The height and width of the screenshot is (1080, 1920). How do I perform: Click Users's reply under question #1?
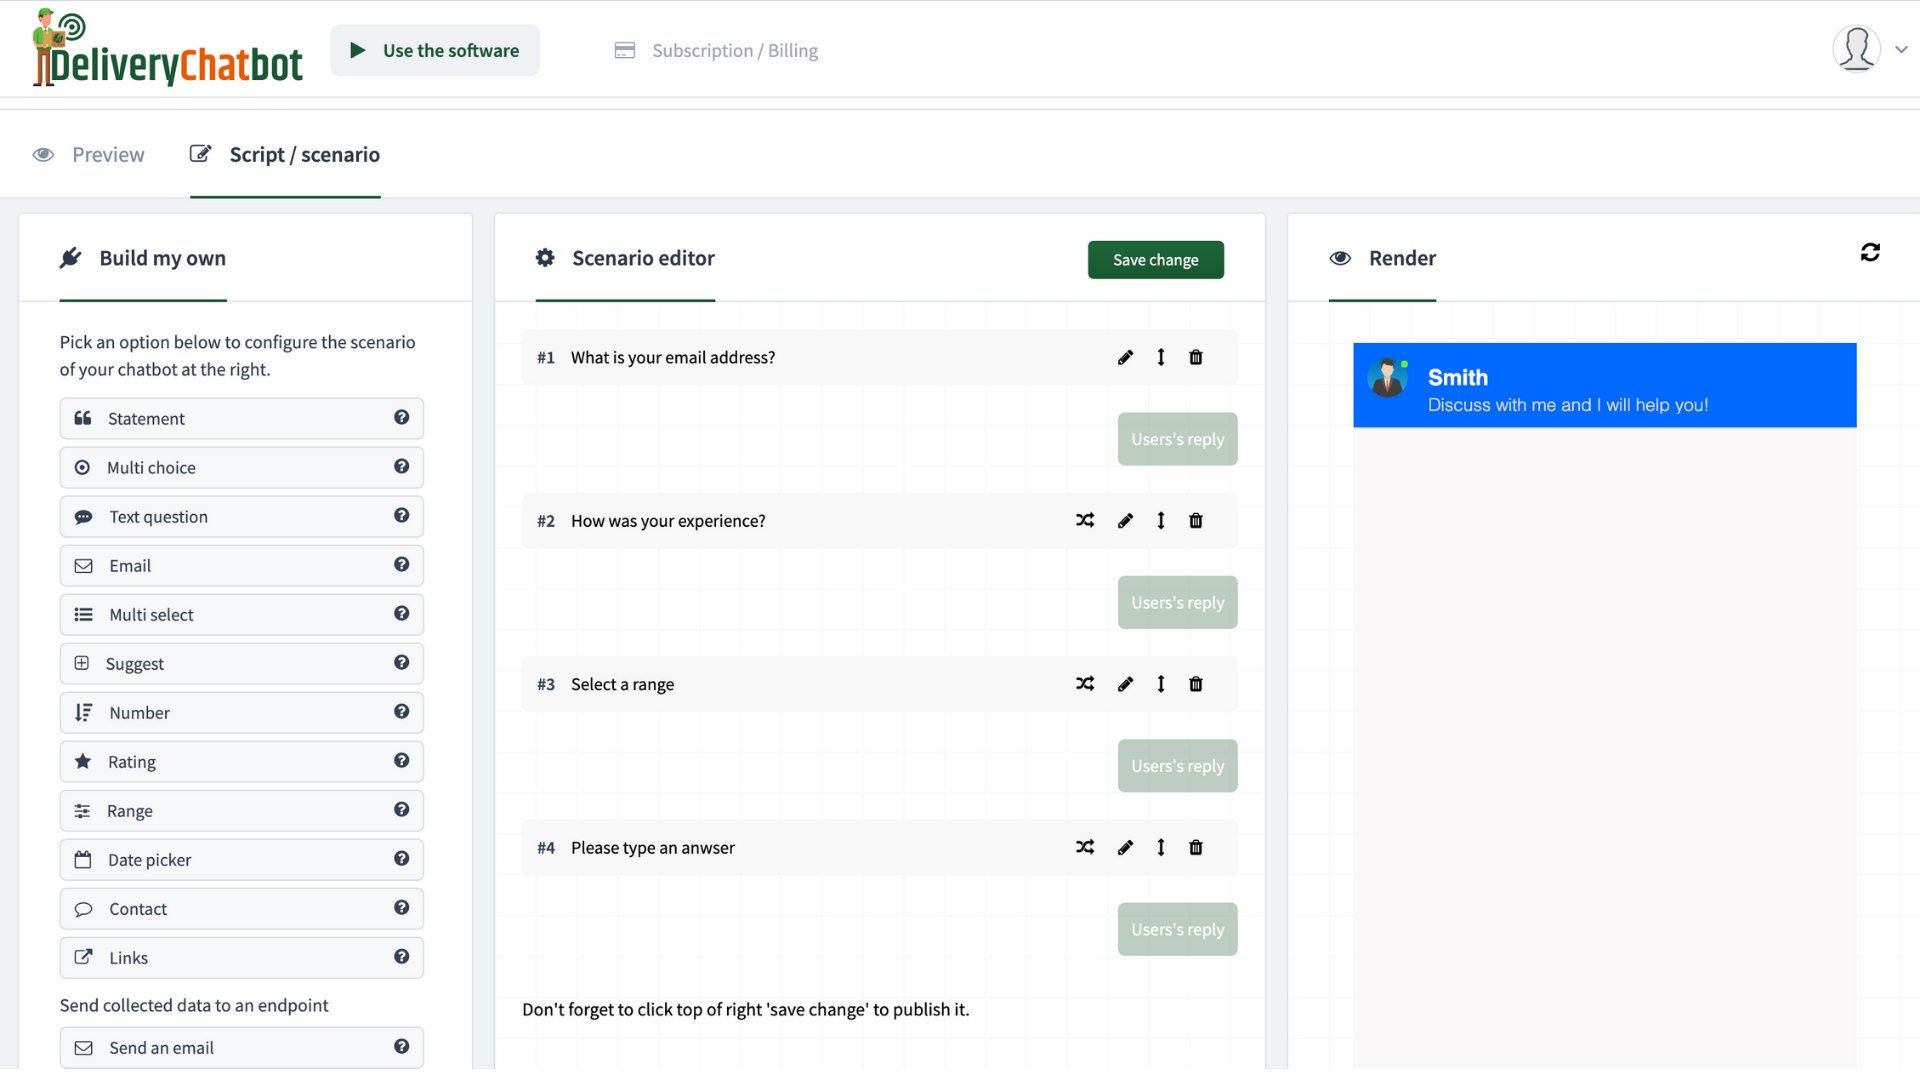tap(1177, 439)
